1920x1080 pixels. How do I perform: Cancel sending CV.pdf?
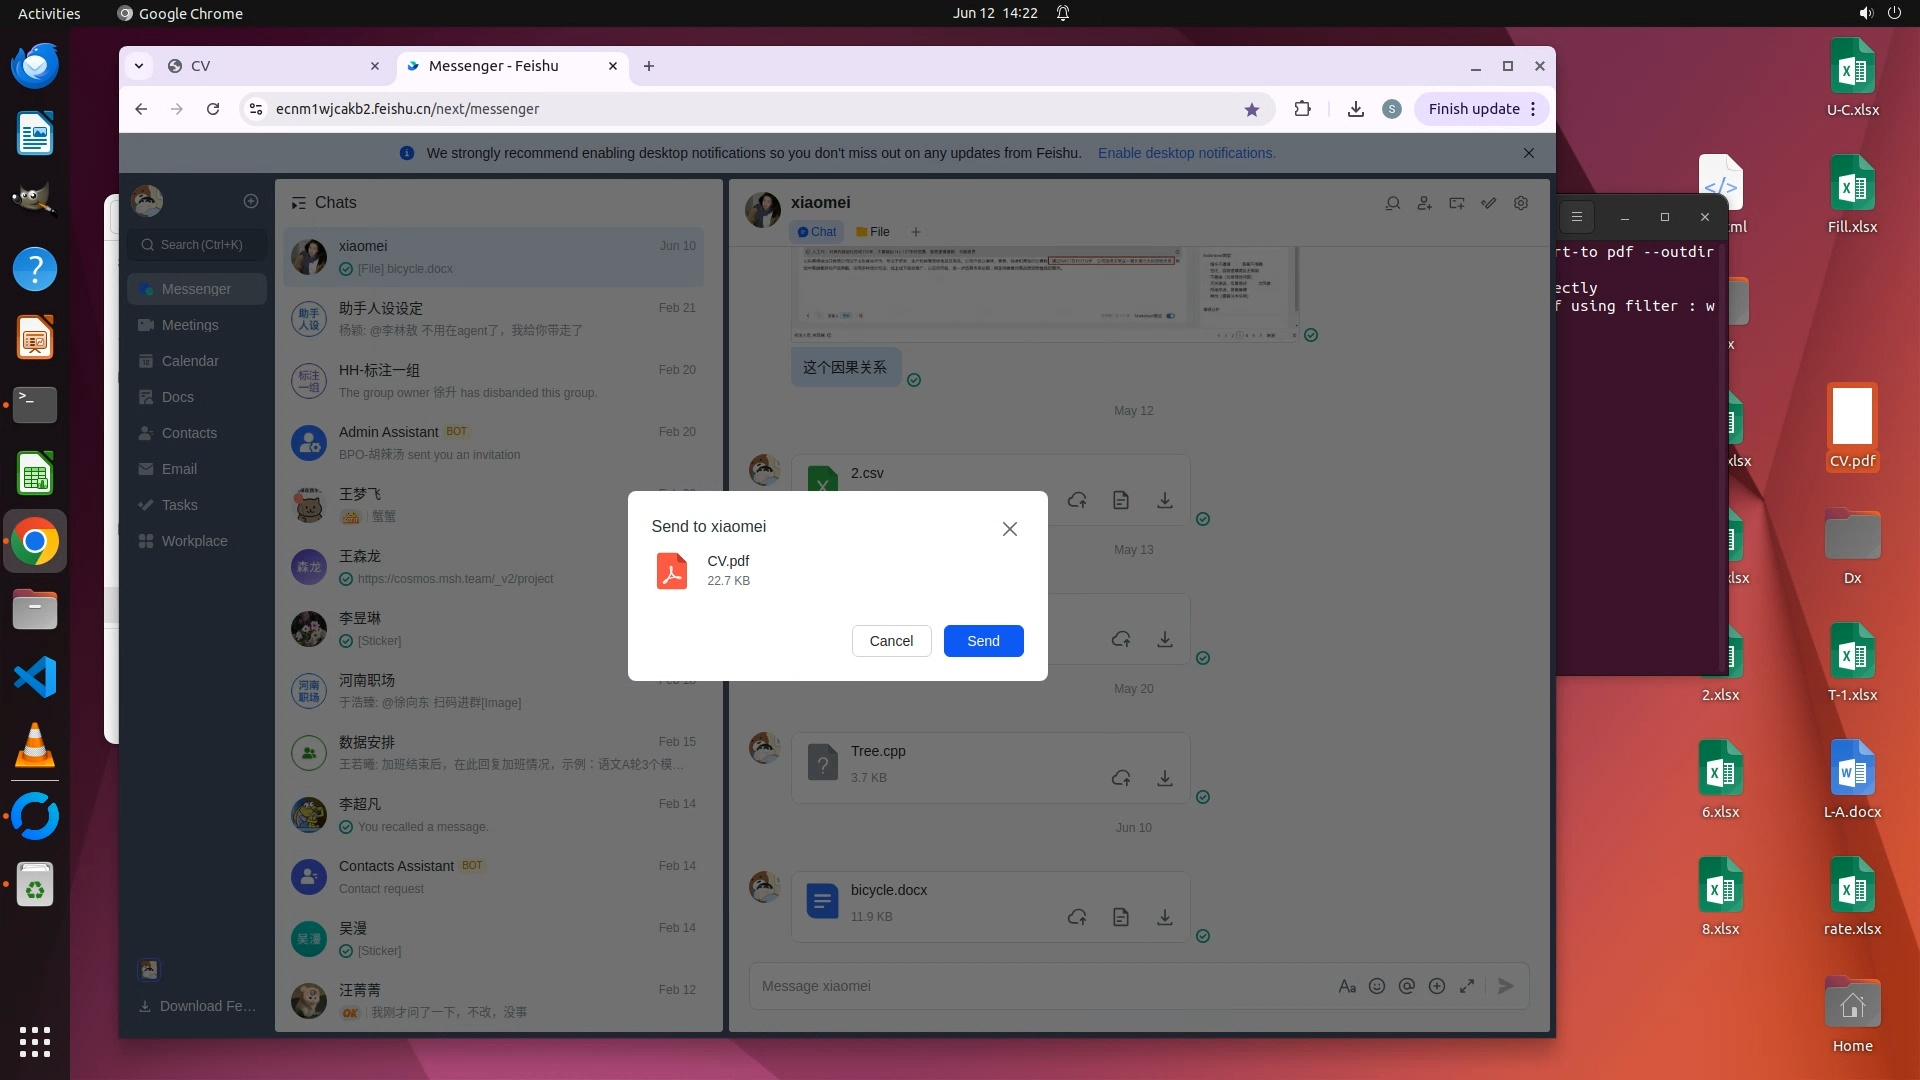tap(891, 641)
